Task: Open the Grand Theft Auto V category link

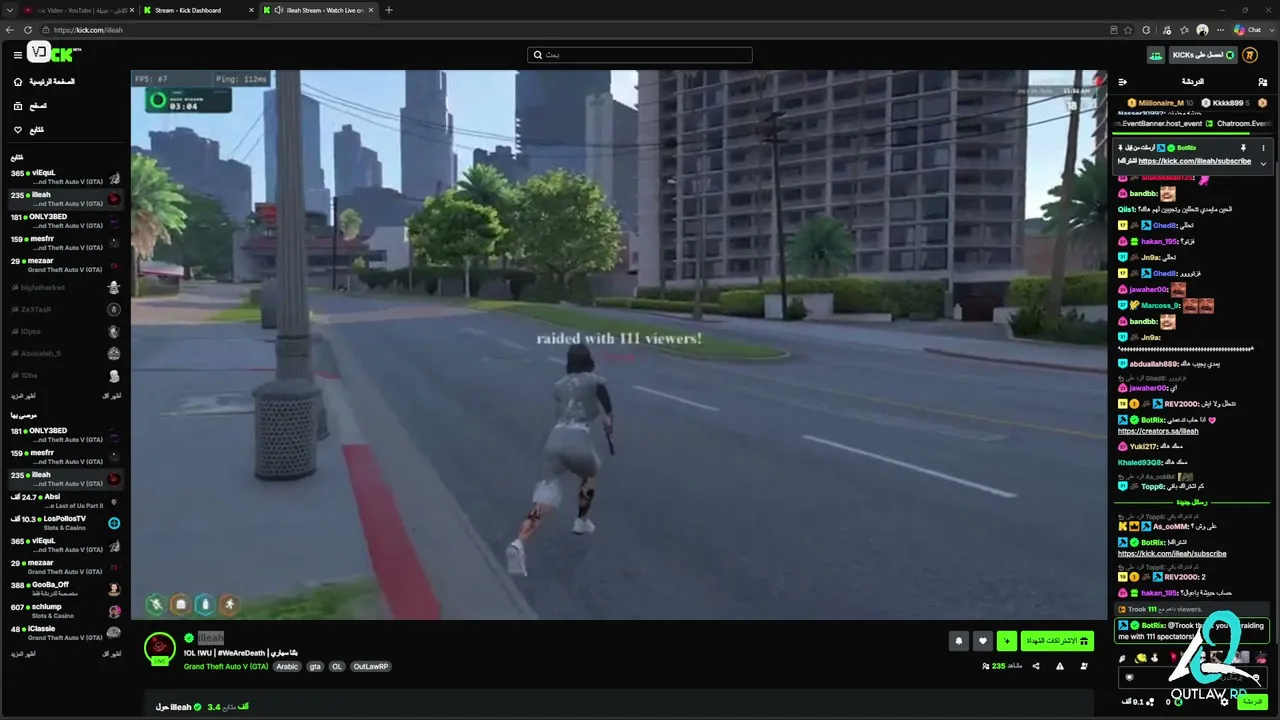Action: point(226,666)
